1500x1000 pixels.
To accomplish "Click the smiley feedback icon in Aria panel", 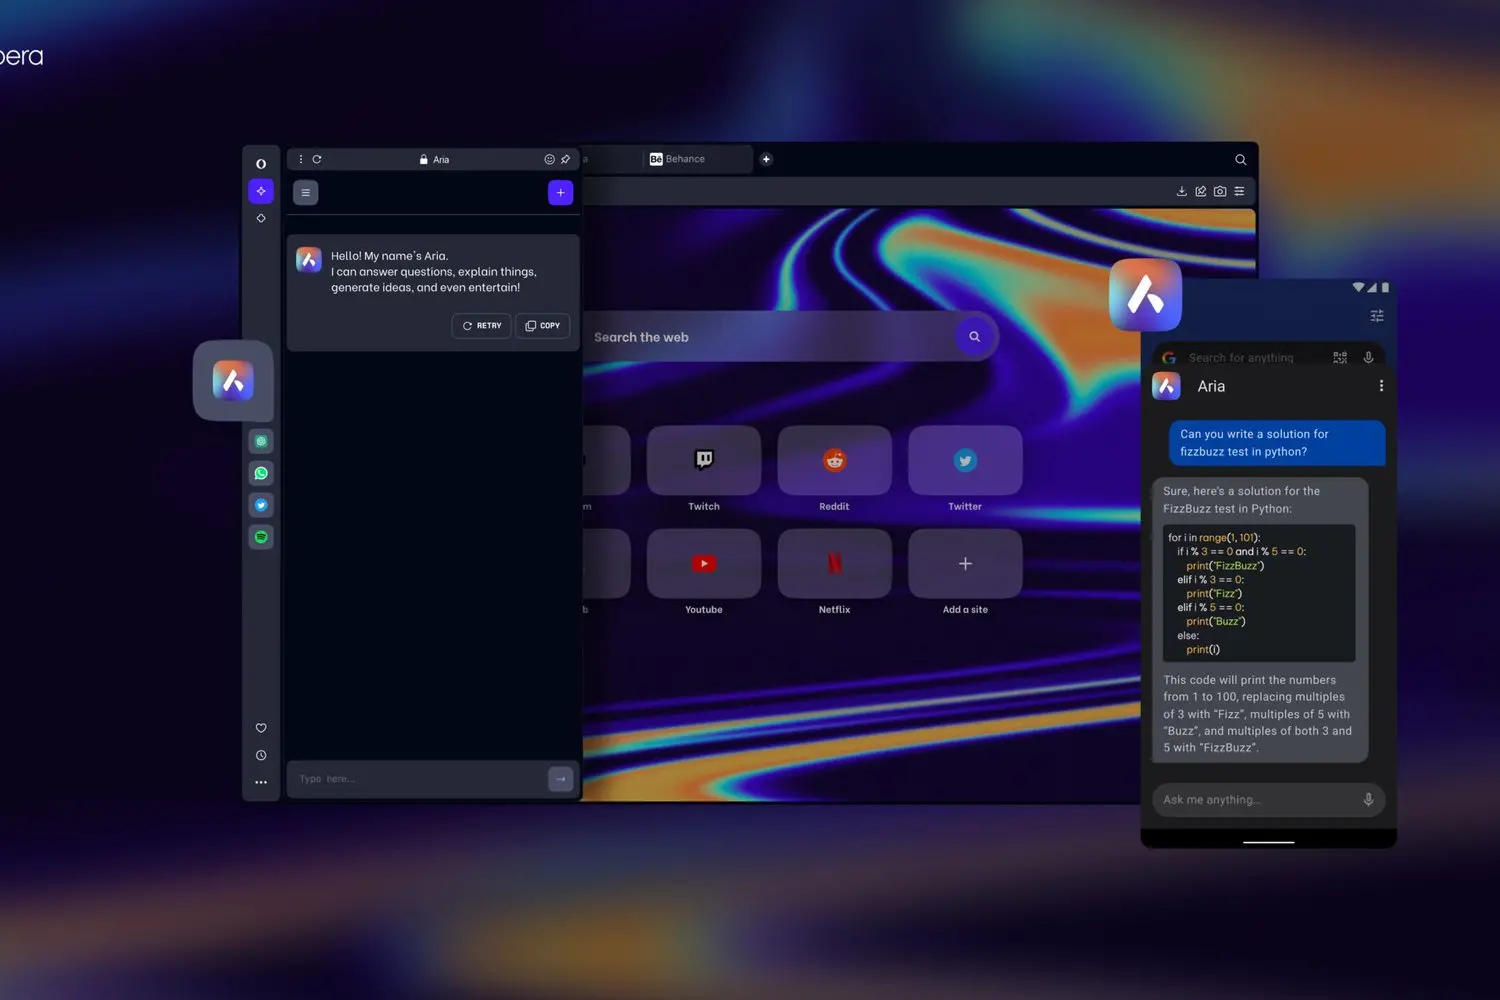I will [x=549, y=159].
